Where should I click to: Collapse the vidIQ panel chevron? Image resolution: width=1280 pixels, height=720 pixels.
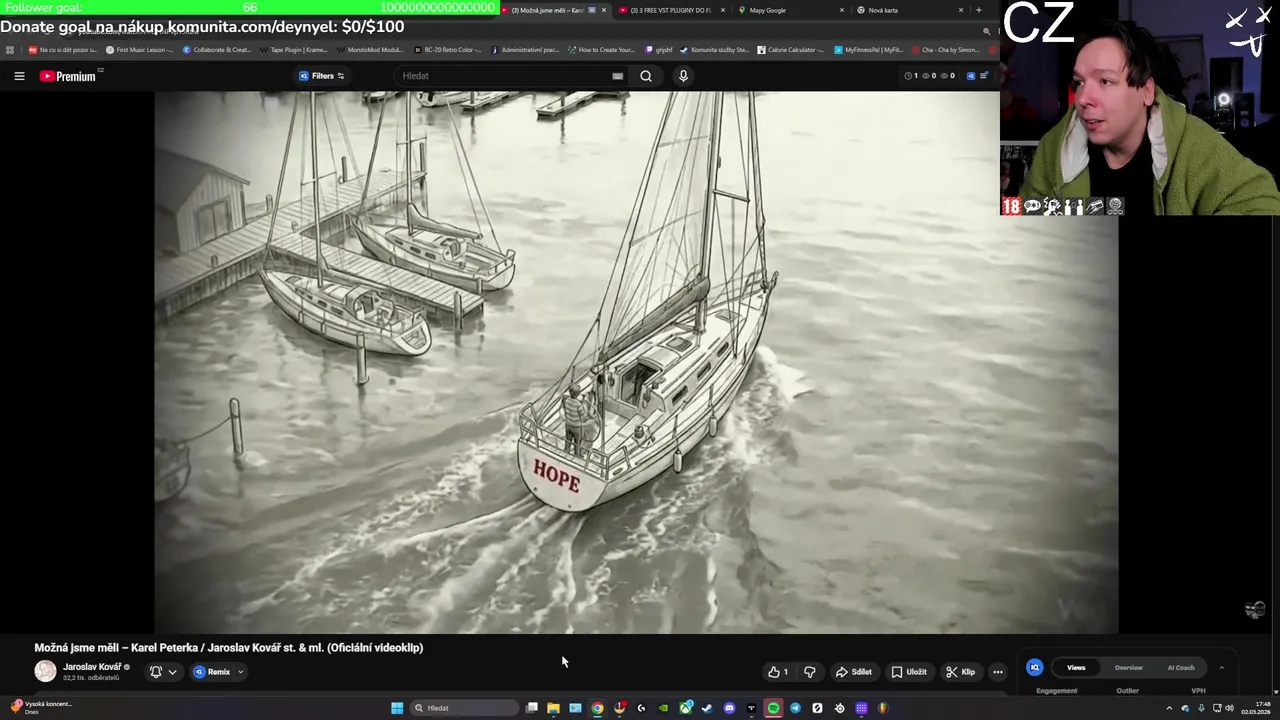[x=1221, y=667]
